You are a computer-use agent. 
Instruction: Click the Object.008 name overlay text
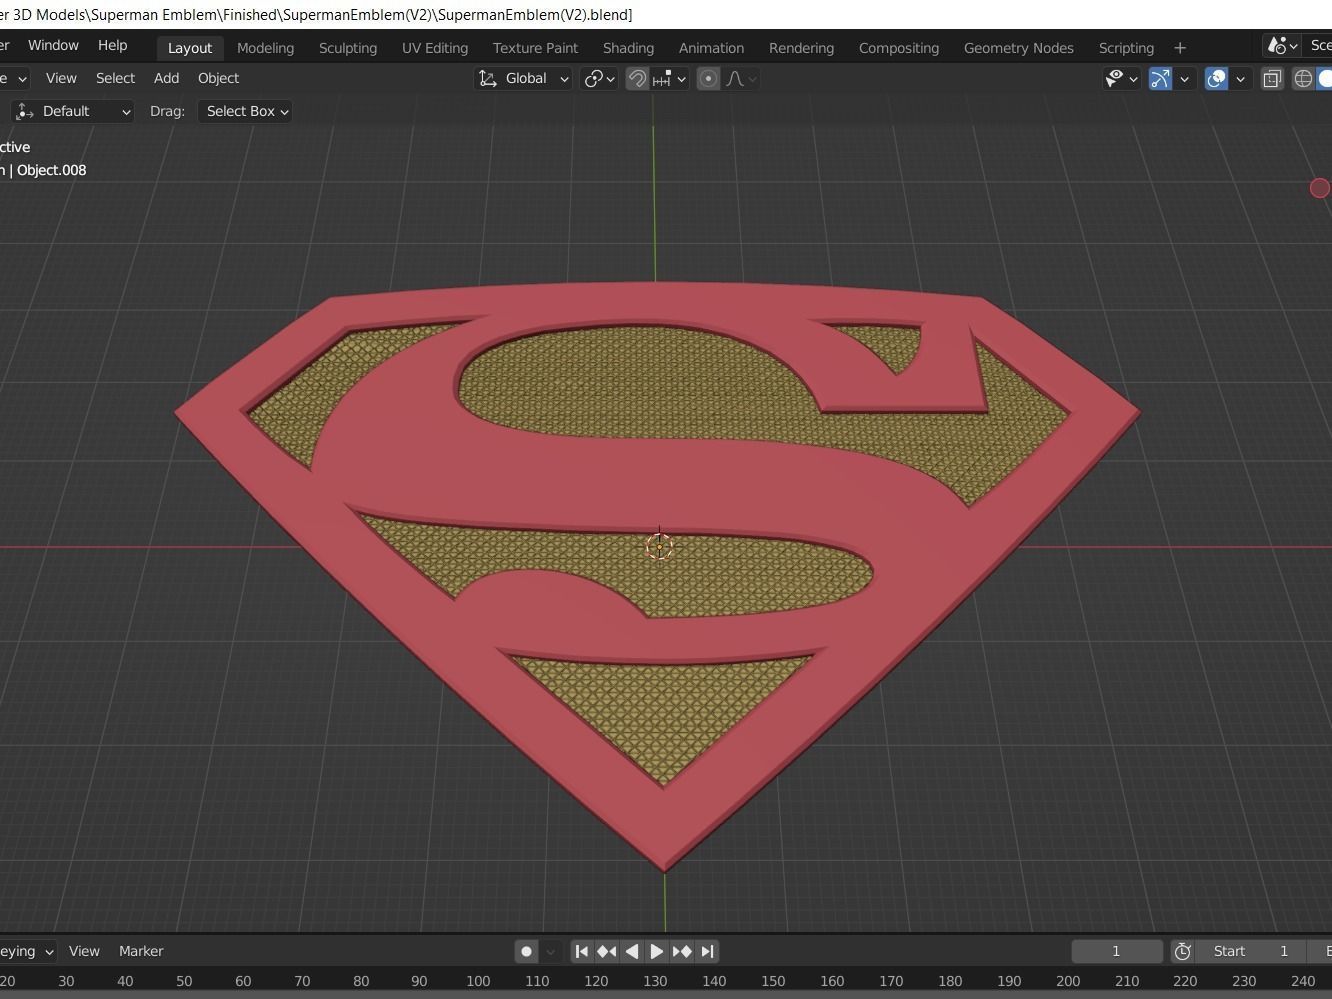coord(52,170)
